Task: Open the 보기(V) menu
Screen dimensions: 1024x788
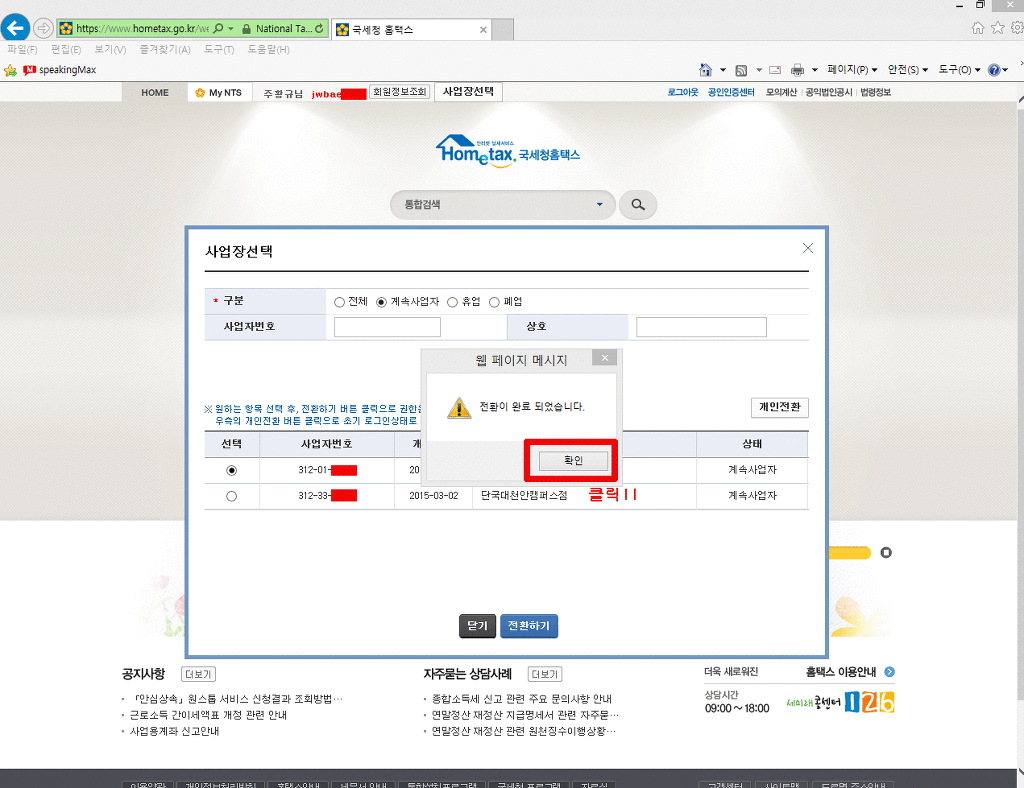Action: [110, 50]
